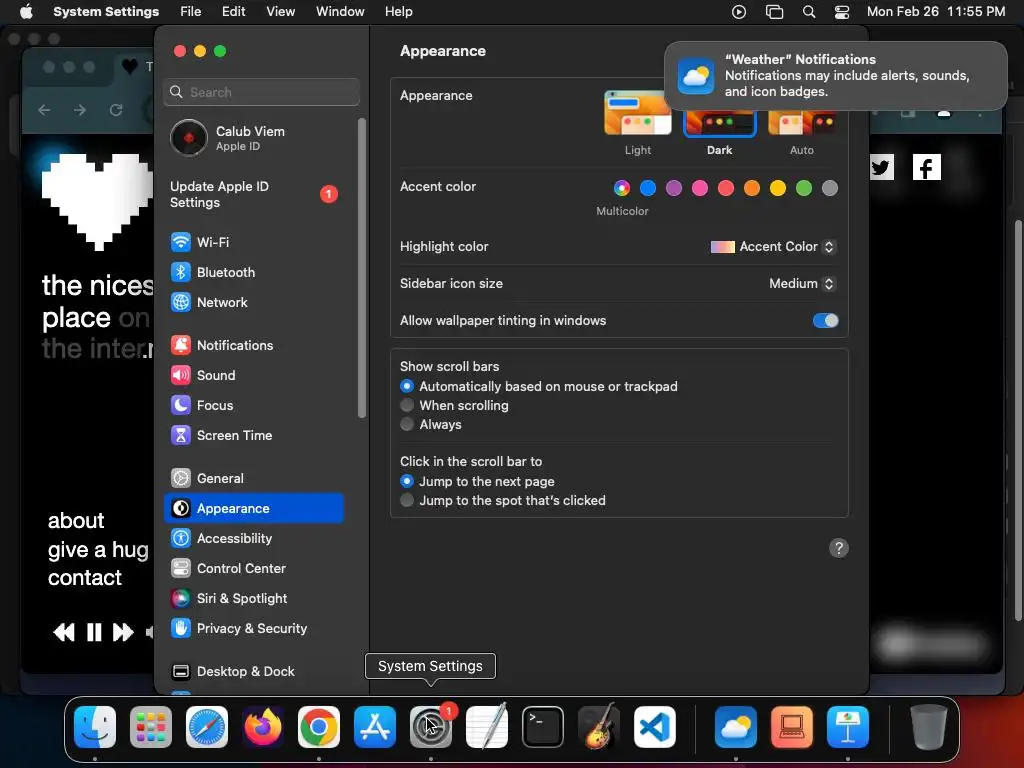Image resolution: width=1024 pixels, height=768 pixels.
Task: Open the System Settings app menu
Action: [x=106, y=12]
